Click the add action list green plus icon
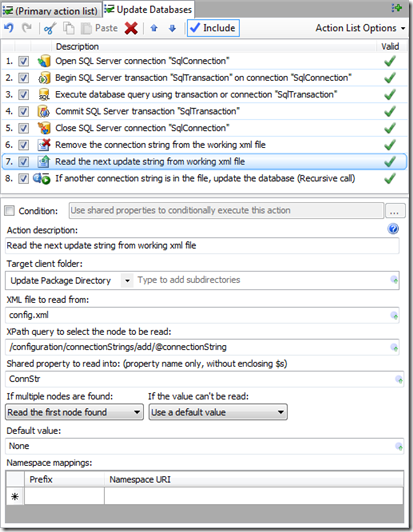Screen dimensions: 413x532 [x=396, y=8]
